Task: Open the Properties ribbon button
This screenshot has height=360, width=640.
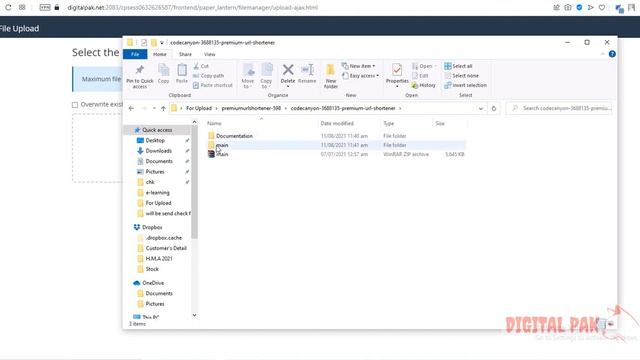Action: coord(397,76)
